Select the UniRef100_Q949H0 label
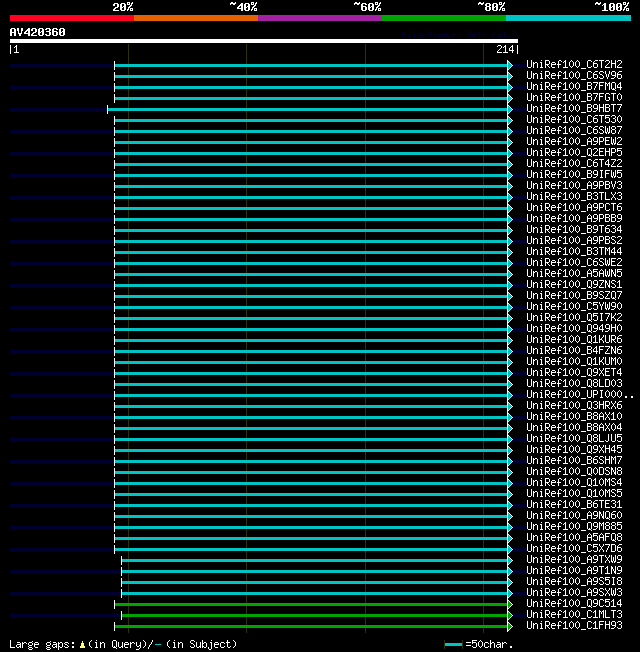The height and width of the screenshot is (652, 640). [574, 328]
